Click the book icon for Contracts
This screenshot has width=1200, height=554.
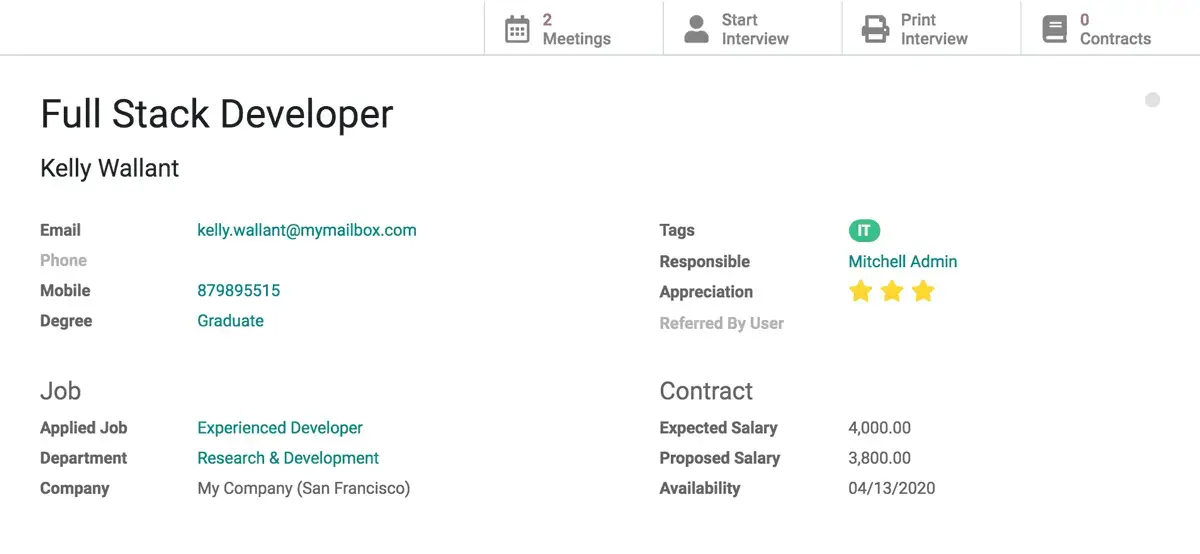coord(1054,29)
